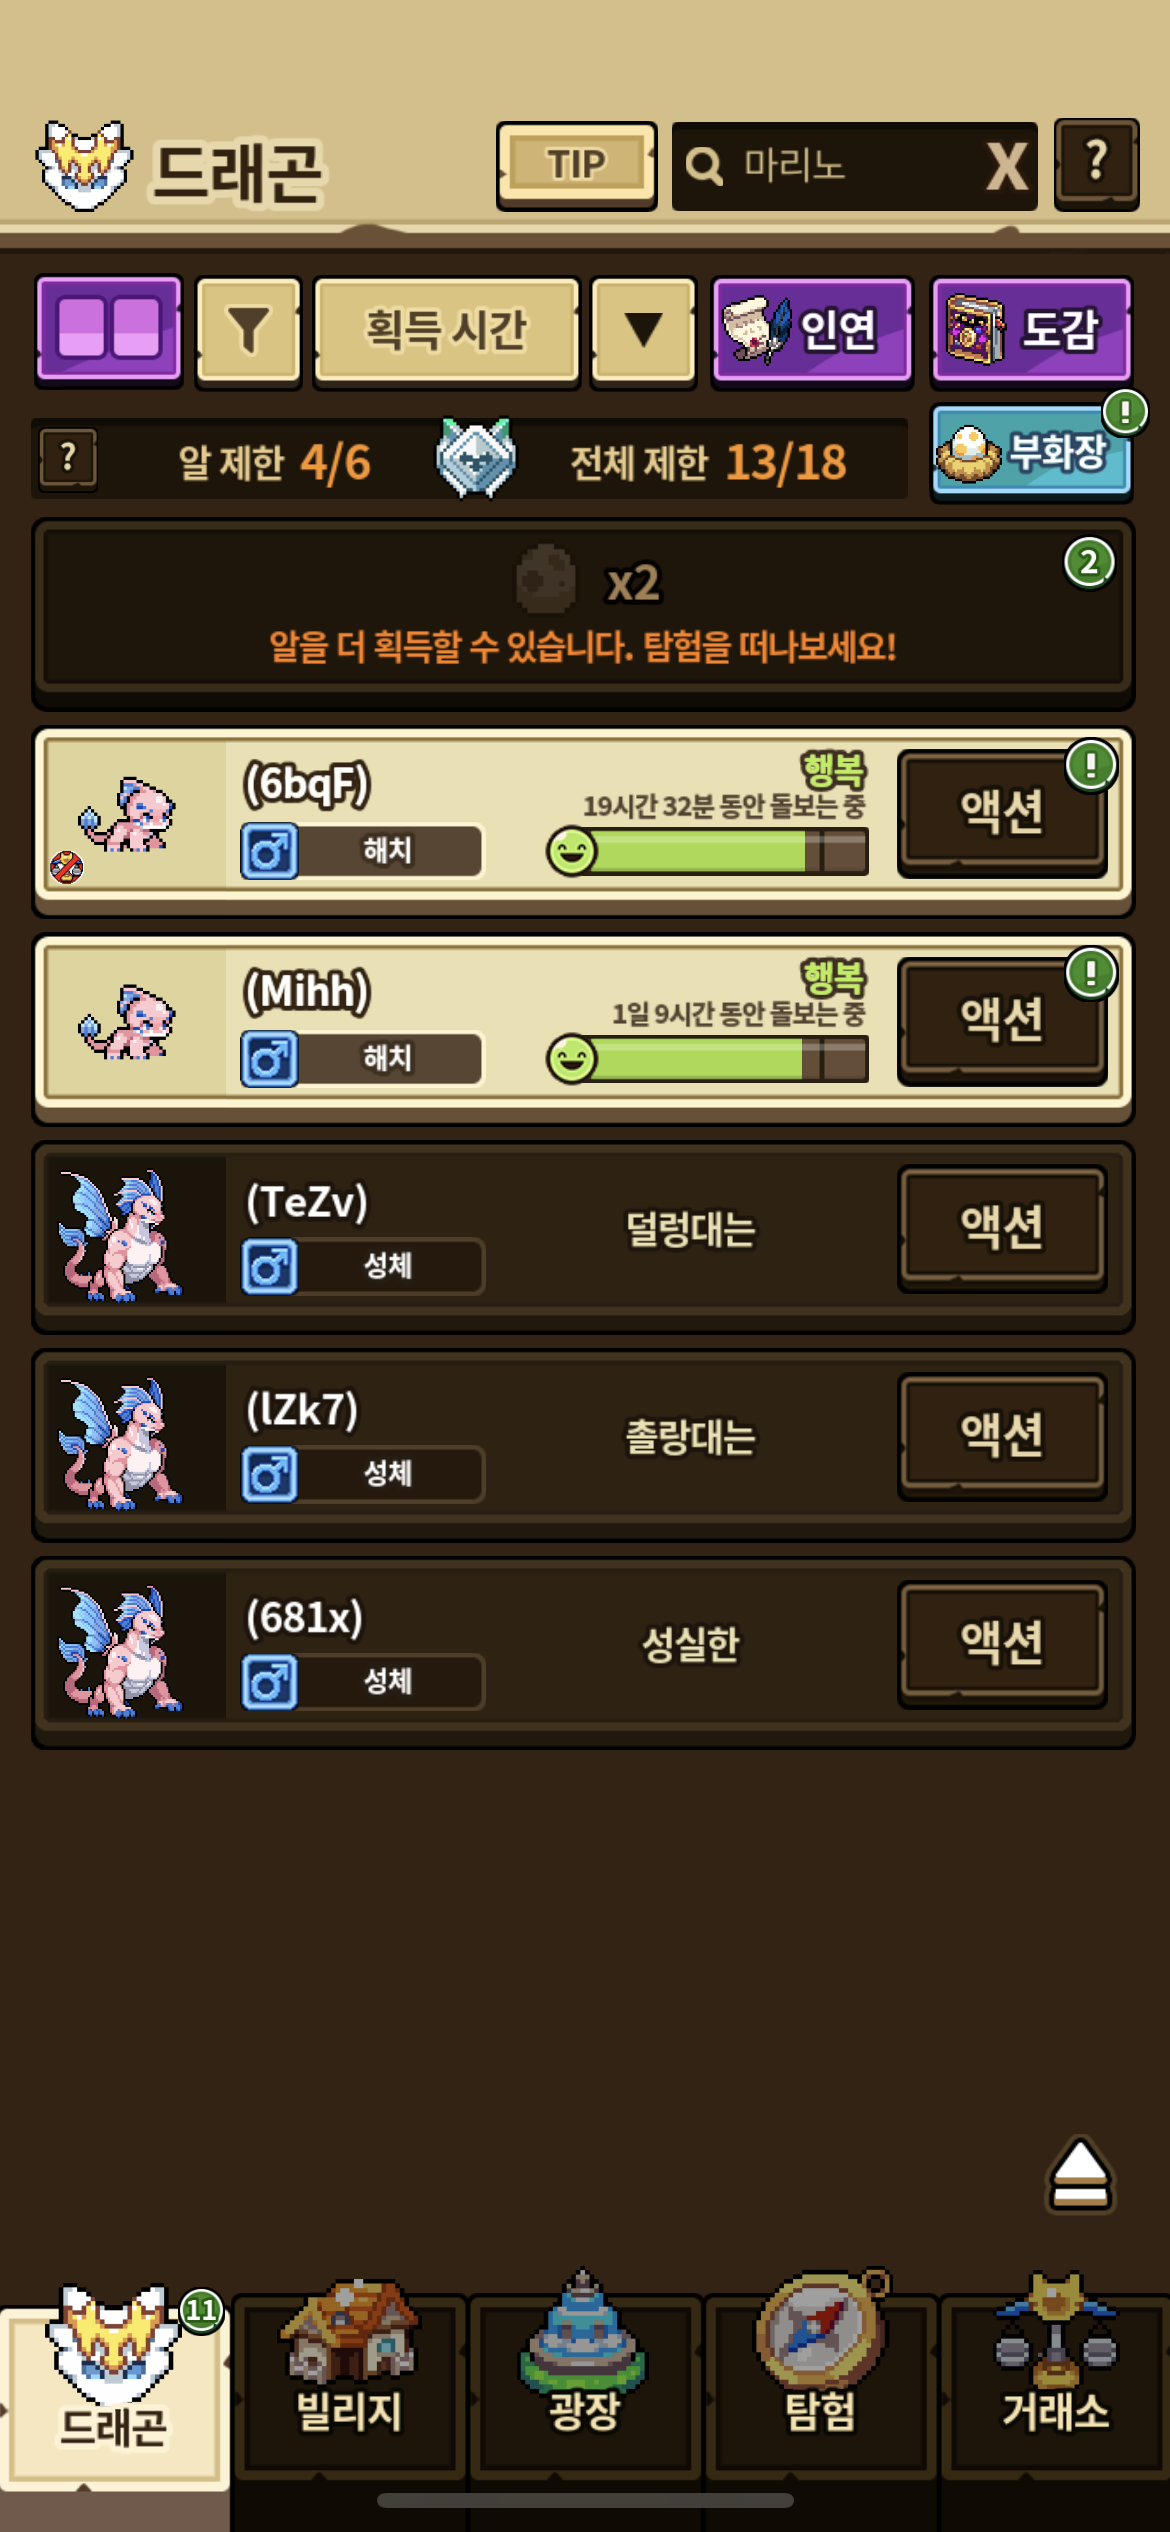
Task: Toggle the two-column grid view button
Action: (x=109, y=331)
